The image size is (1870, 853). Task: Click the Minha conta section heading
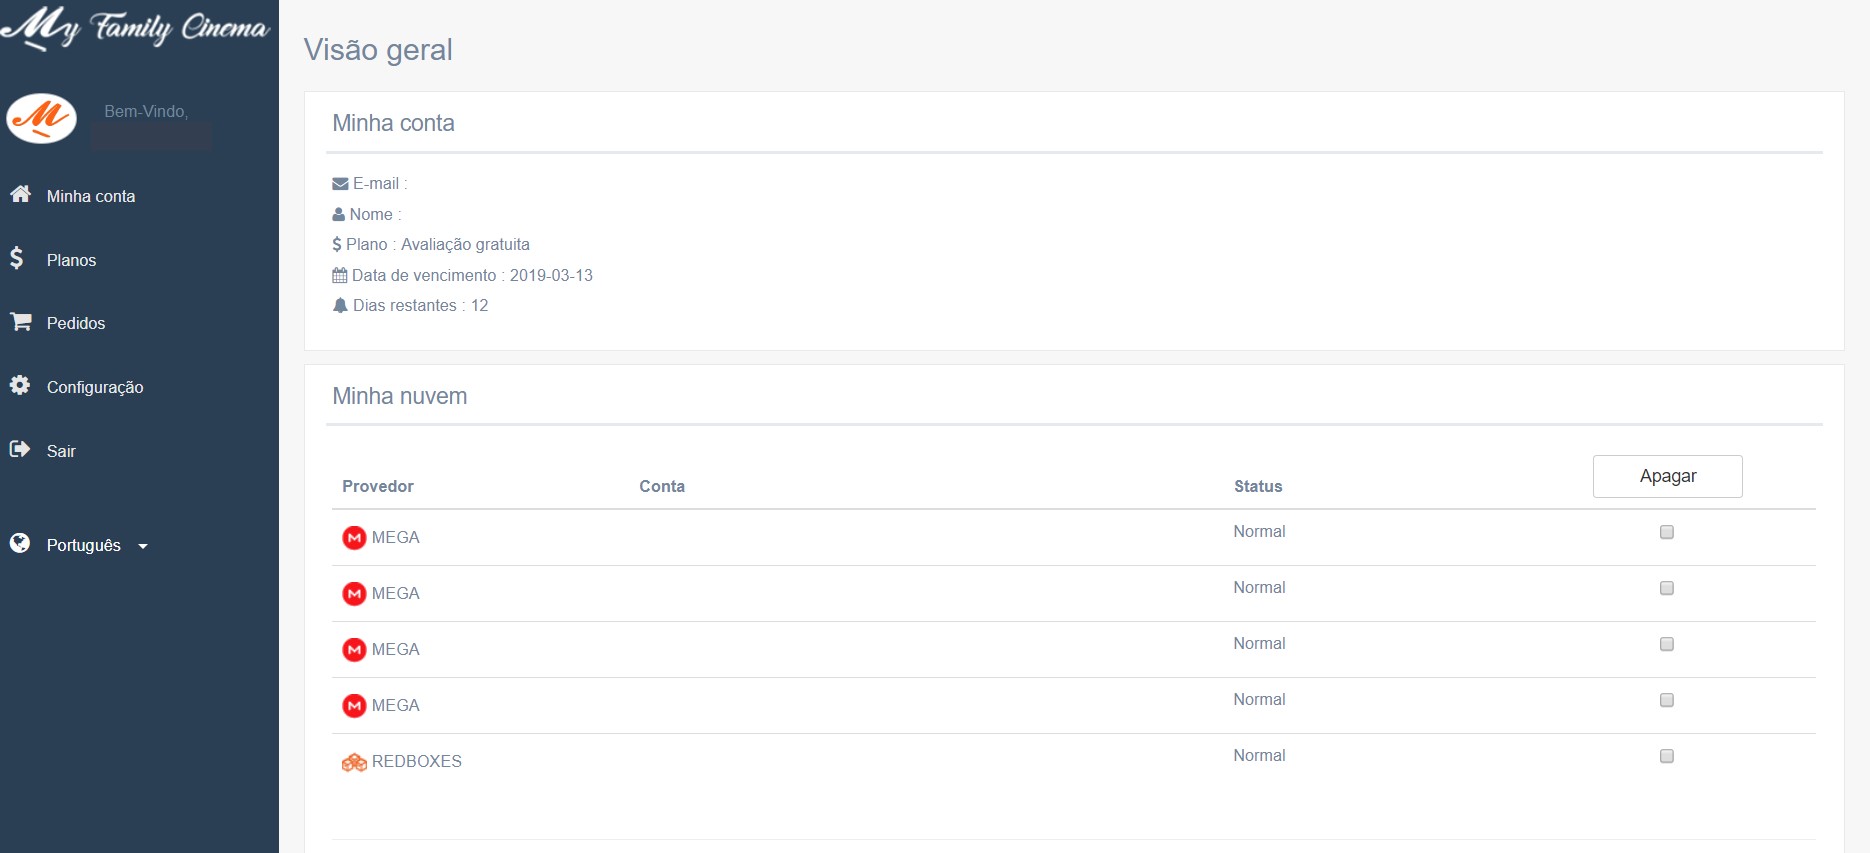393,123
